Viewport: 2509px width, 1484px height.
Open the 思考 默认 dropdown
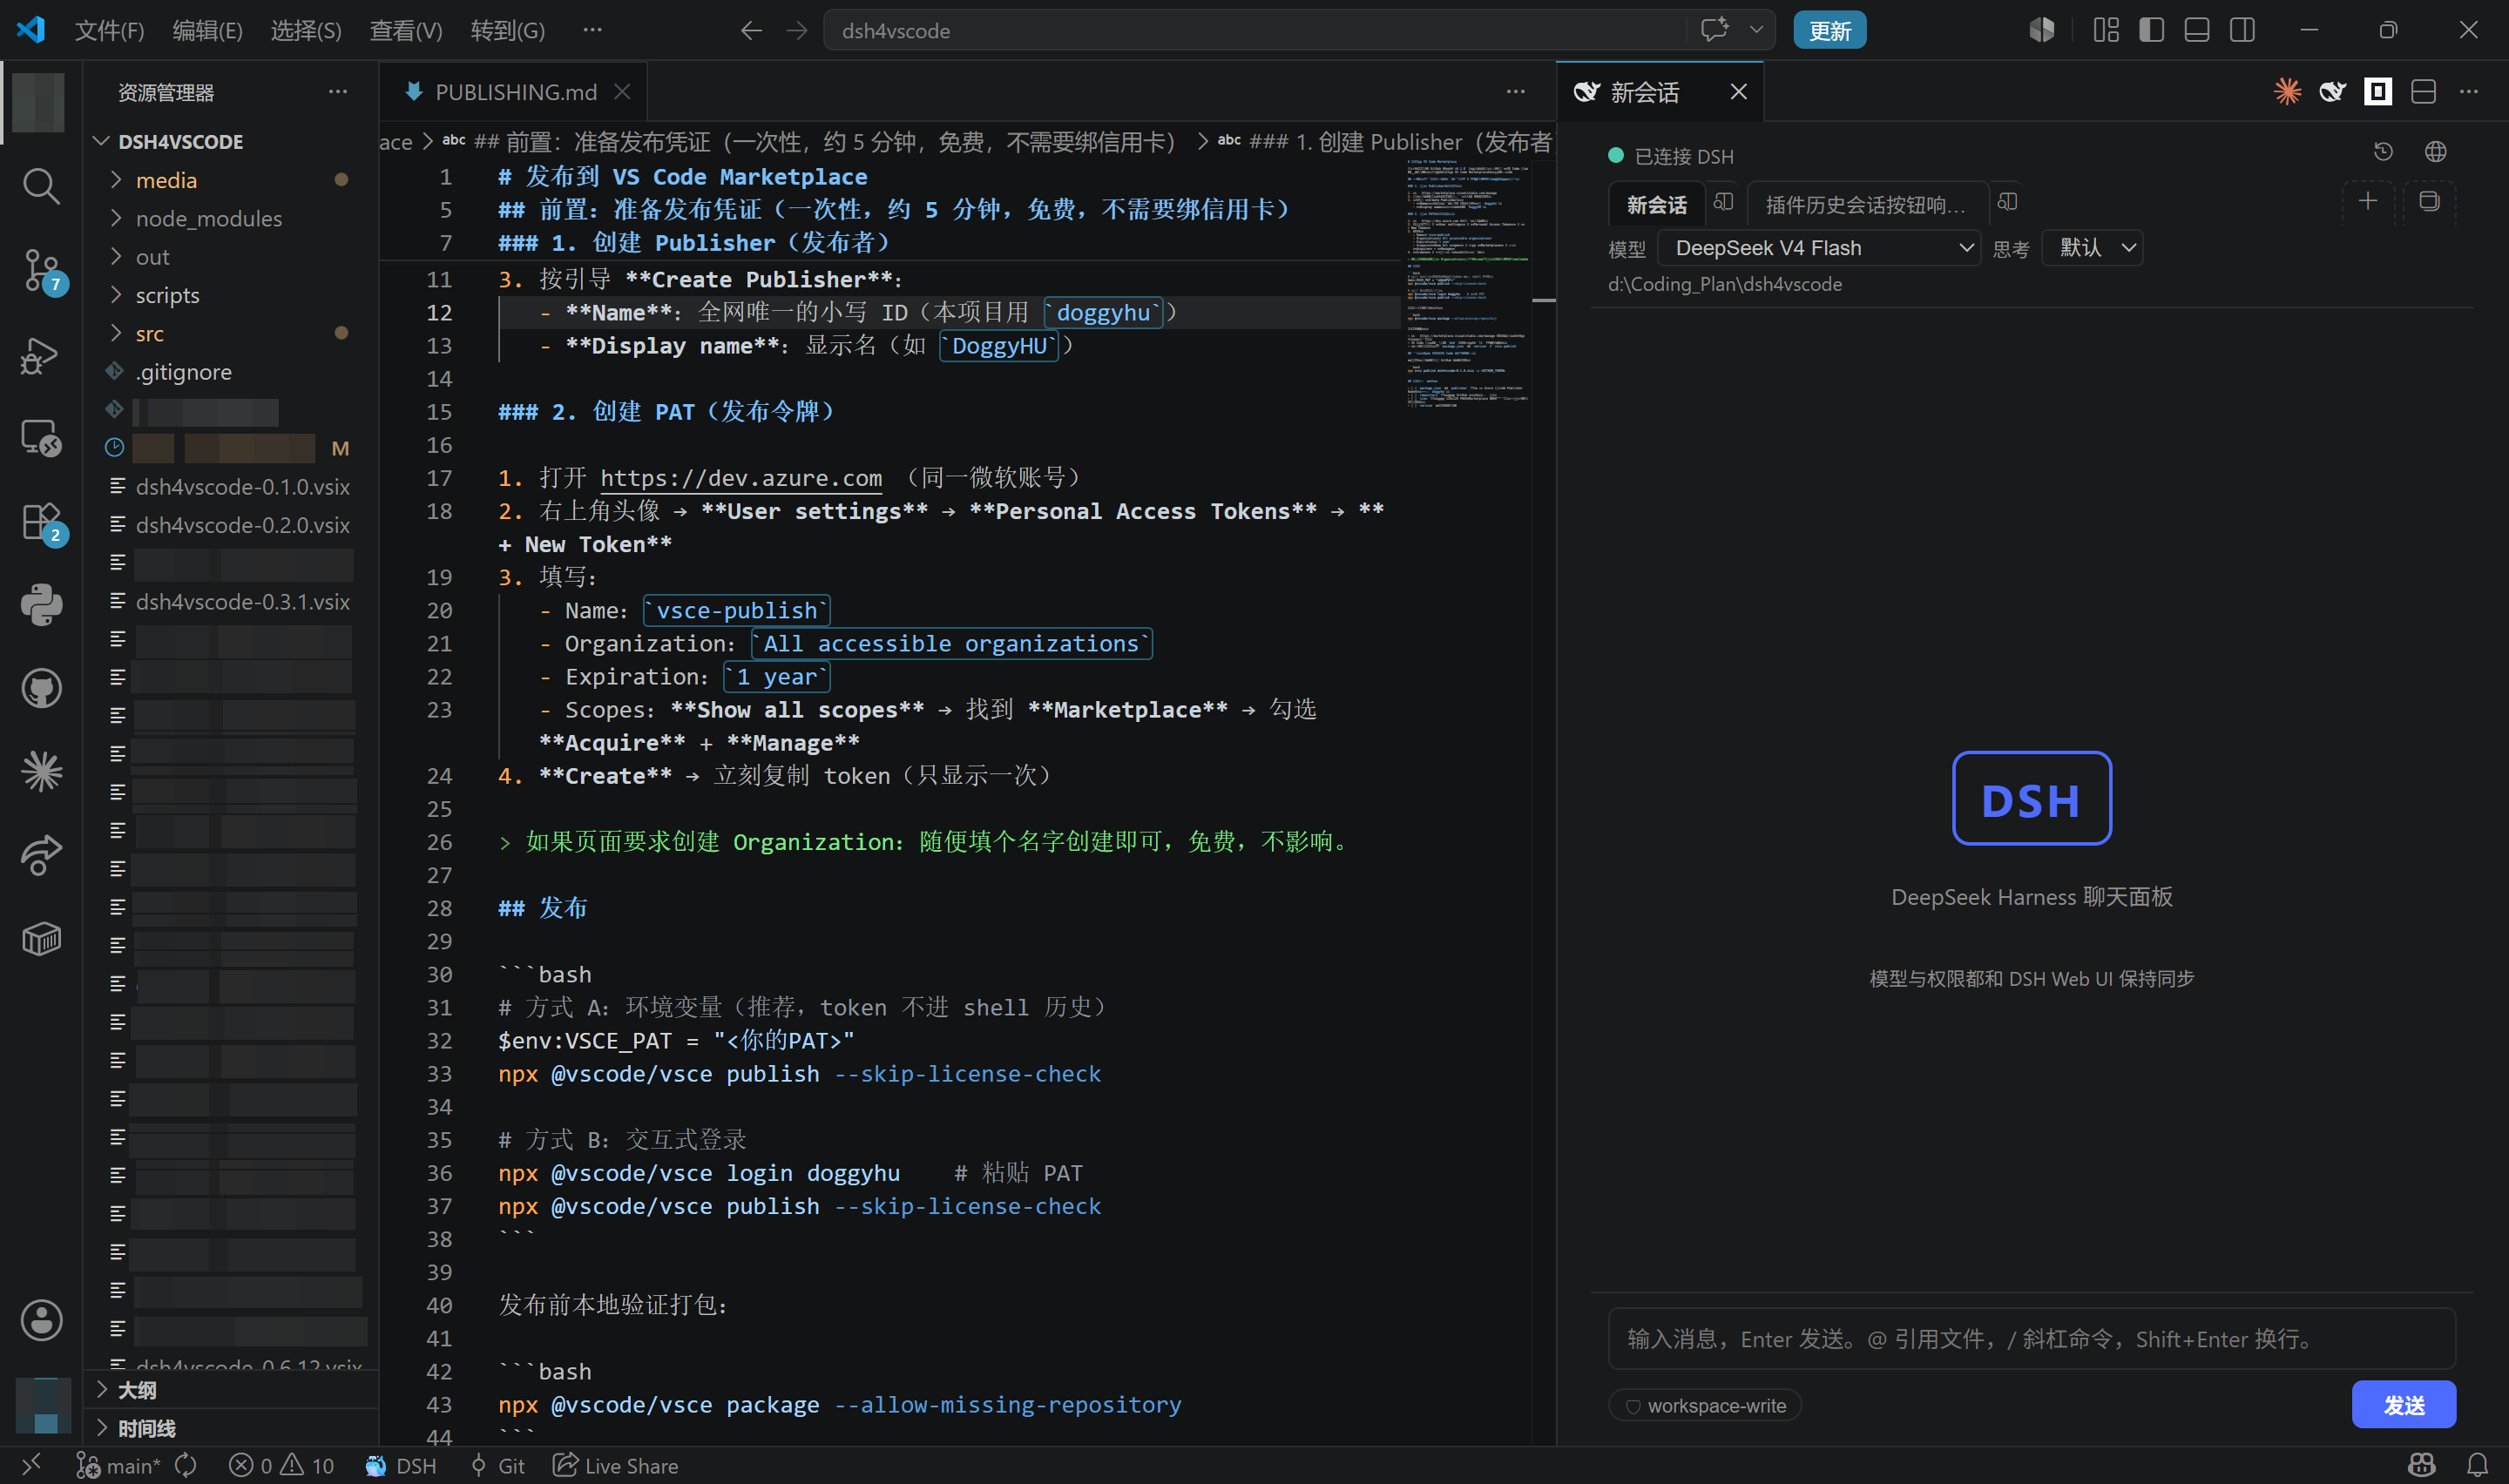tap(2092, 248)
